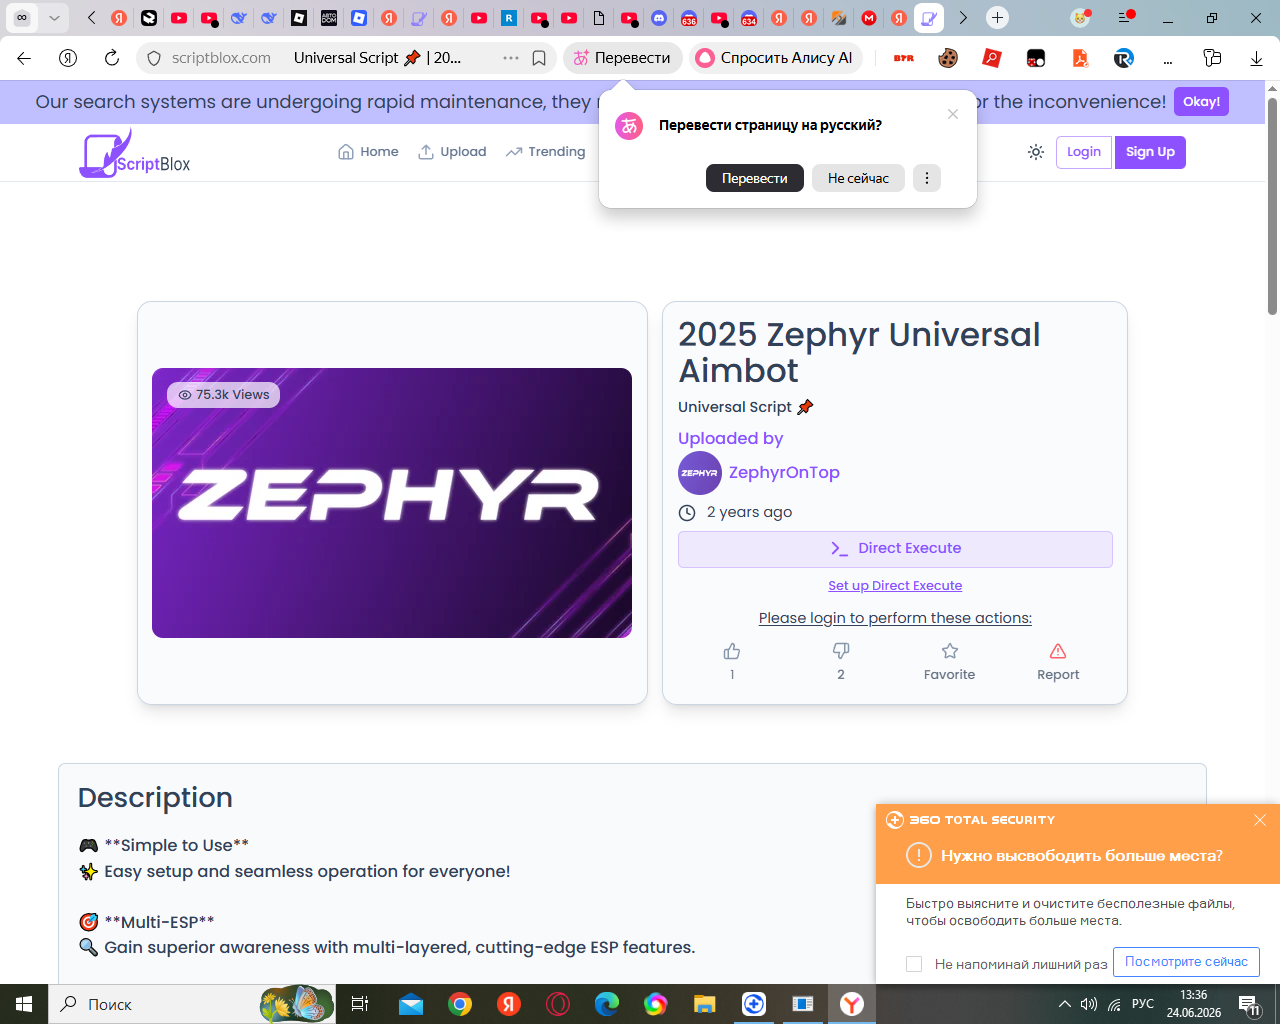Ask Alice AI via 'Спросить Алису AI'
Viewport: 1280px width, 1024px height.
(x=775, y=58)
